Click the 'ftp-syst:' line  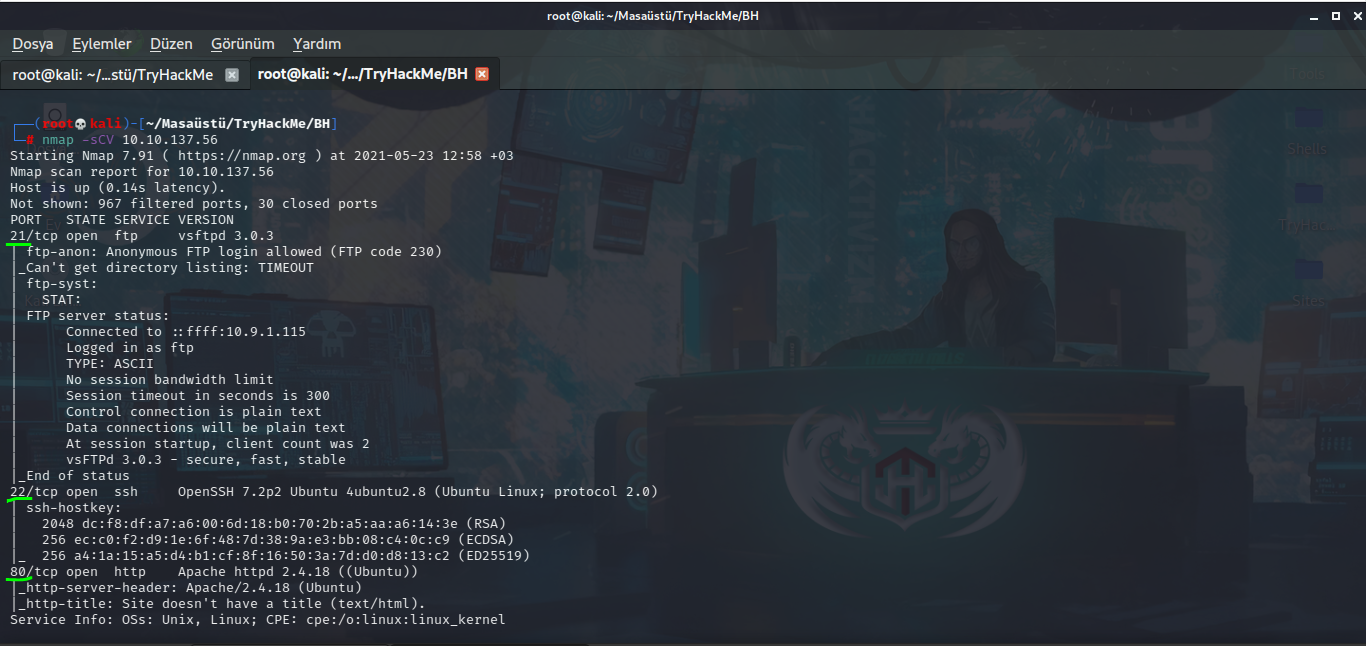pos(62,284)
